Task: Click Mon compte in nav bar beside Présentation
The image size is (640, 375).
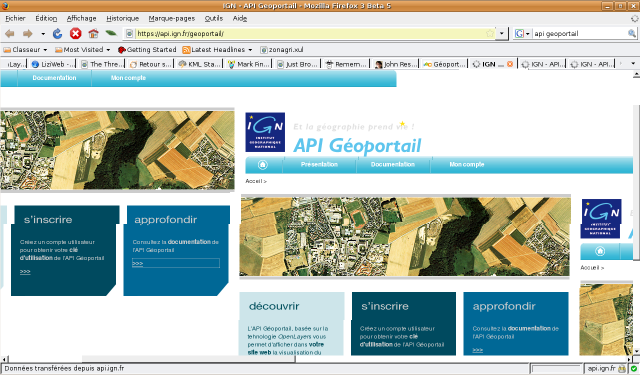Action: tap(467, 164)
